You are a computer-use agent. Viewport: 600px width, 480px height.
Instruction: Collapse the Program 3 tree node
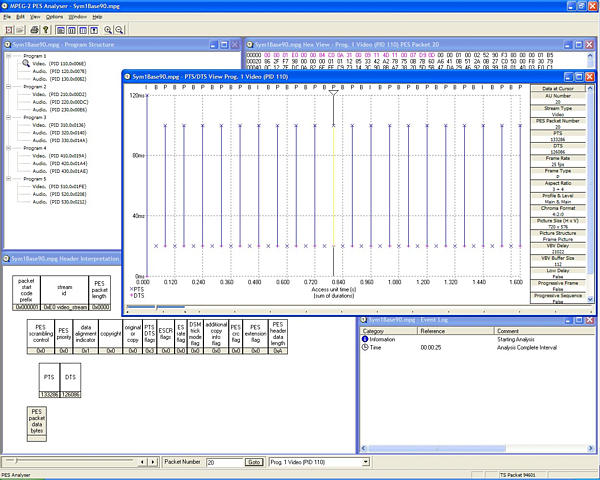coord(9,118)
